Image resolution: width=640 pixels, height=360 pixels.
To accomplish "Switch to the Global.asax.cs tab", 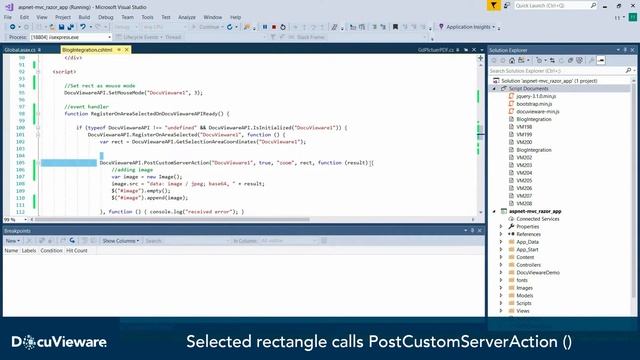I will point(20,50).
